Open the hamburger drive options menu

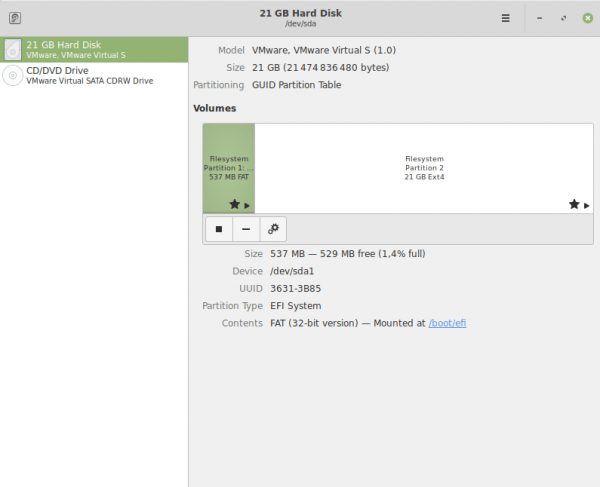[505, 18]
